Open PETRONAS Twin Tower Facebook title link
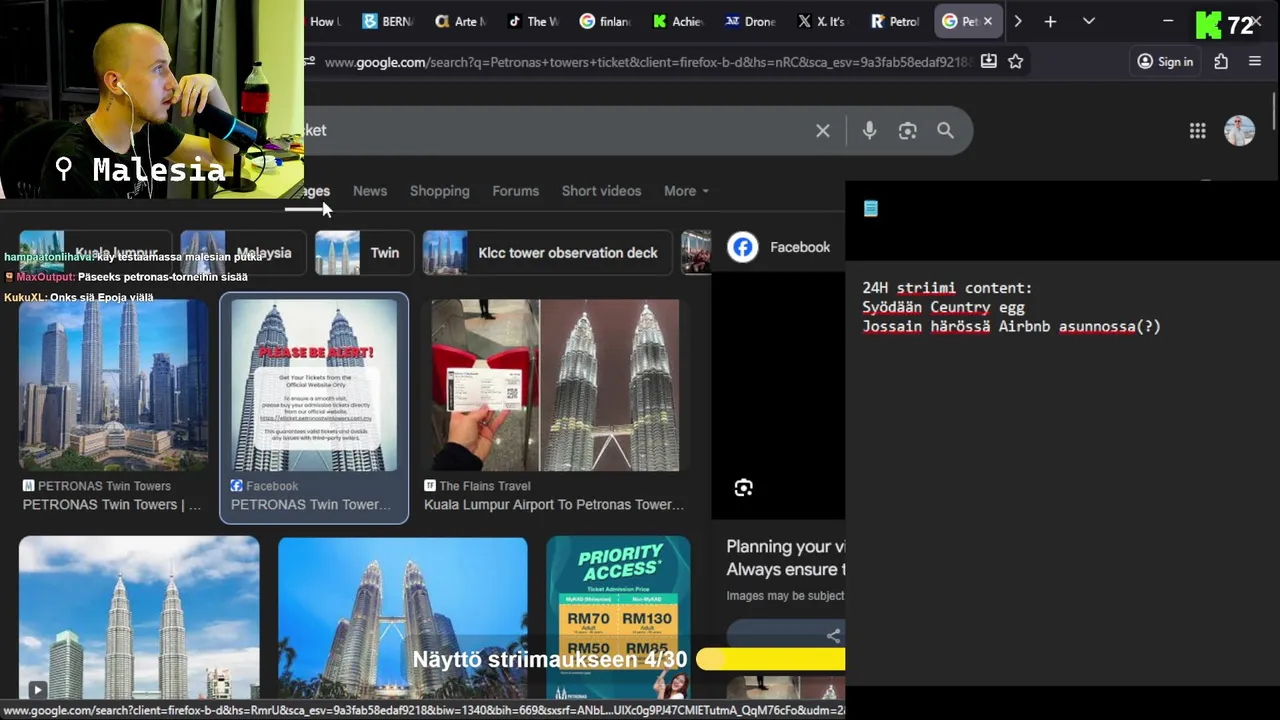 (x=311, y=505)
